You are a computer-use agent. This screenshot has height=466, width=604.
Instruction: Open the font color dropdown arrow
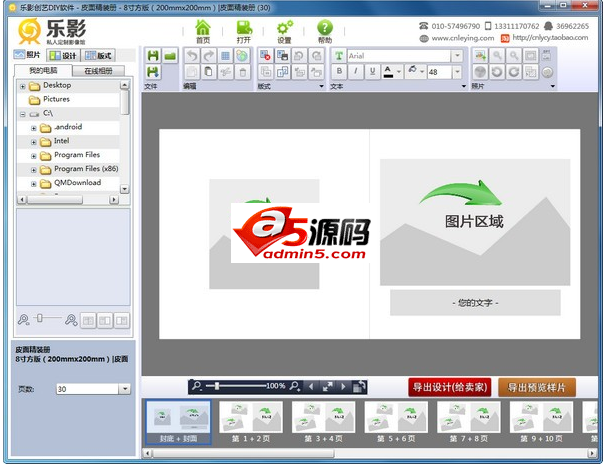[x=399, y=72]
